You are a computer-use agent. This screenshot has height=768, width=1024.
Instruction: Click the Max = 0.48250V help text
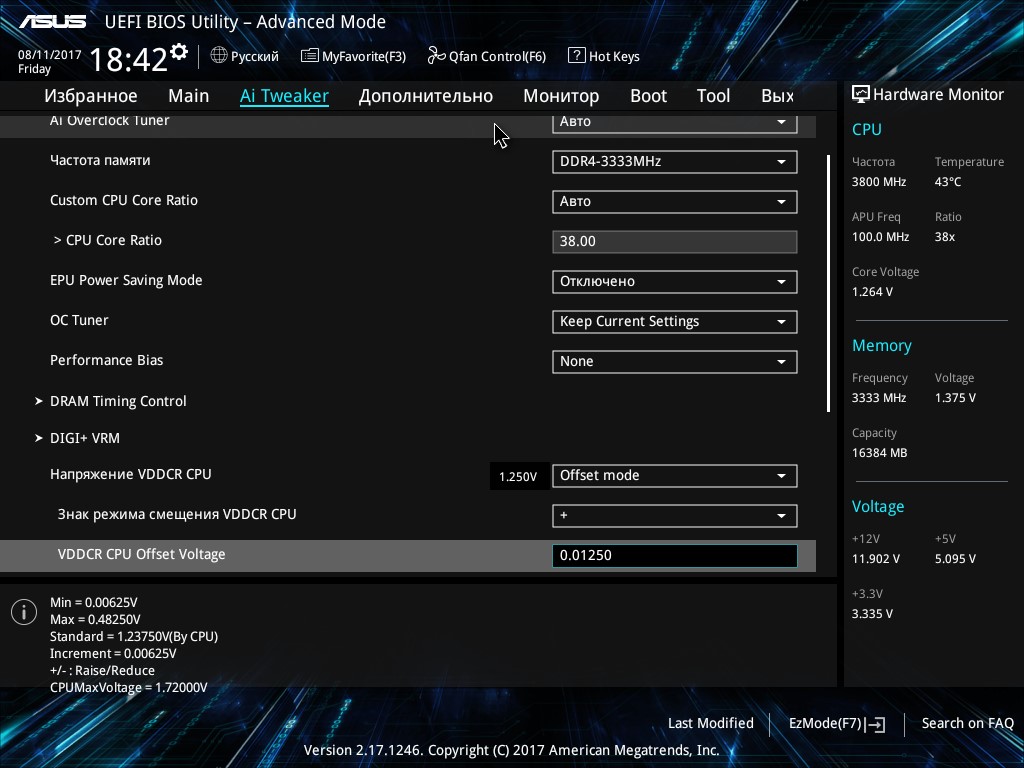[95, 619]
